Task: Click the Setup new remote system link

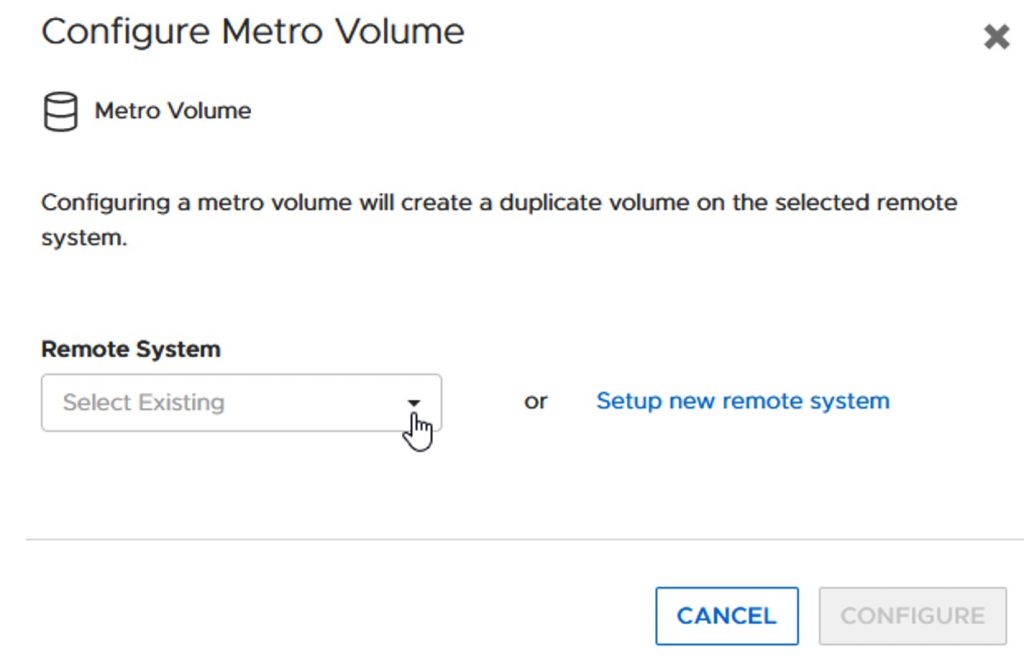Action: (743, 400)
